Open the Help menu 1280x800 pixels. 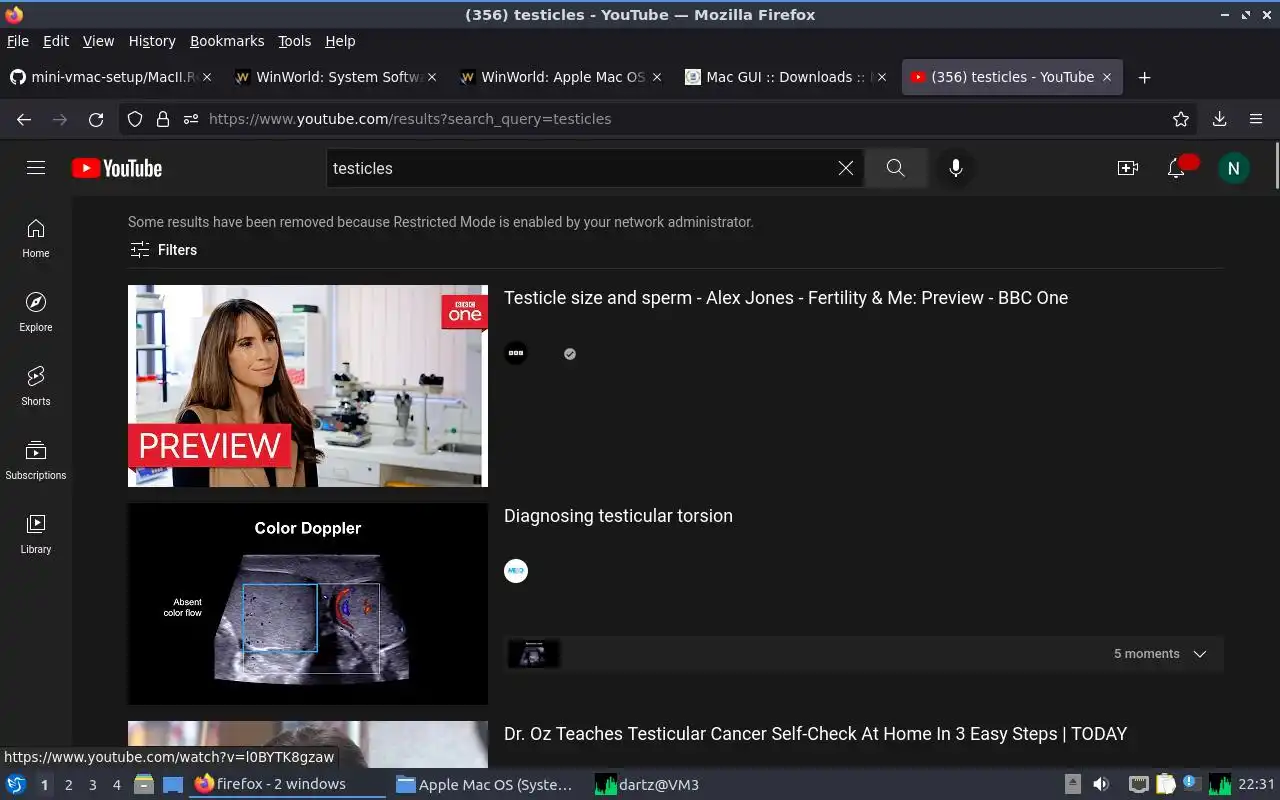[x=340, y=41]
